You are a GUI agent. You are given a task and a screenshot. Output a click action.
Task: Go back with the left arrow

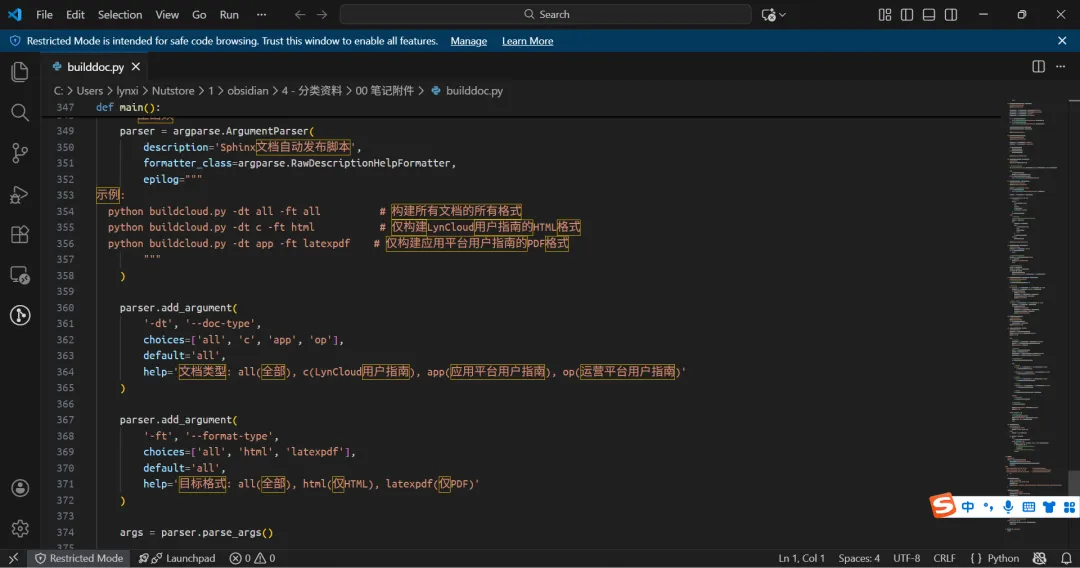(300, 14)
